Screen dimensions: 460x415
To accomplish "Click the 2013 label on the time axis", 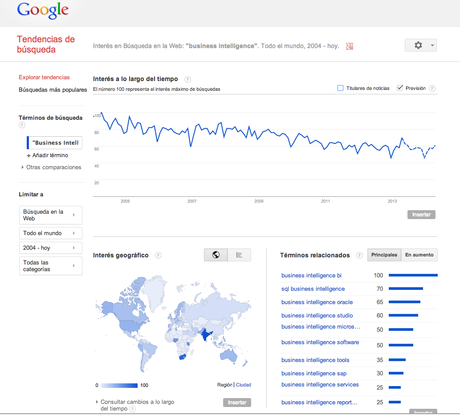I will (x=392, y=201).
